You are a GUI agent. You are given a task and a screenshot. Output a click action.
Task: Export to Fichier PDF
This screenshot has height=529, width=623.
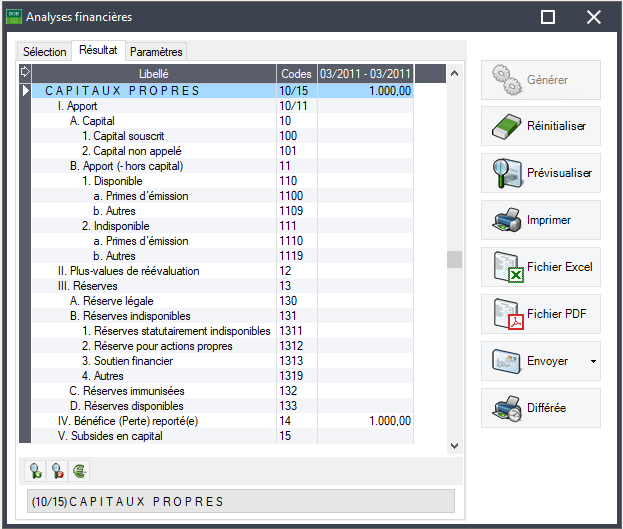[540, 315]
